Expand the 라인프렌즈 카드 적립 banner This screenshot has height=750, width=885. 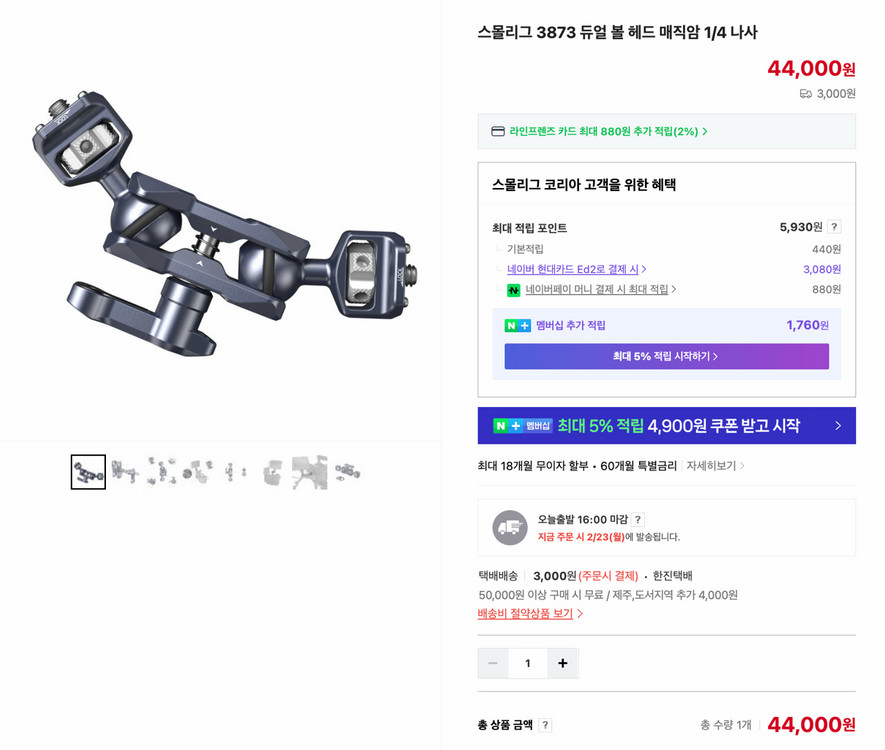click(666, 131)
